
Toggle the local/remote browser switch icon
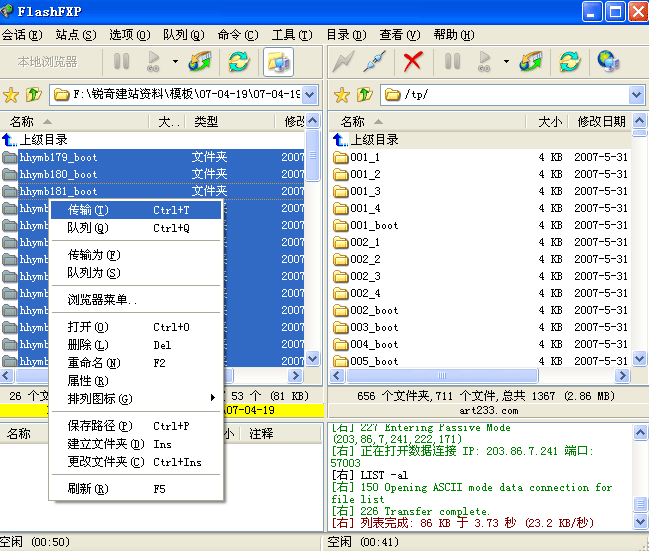(279, 62)
